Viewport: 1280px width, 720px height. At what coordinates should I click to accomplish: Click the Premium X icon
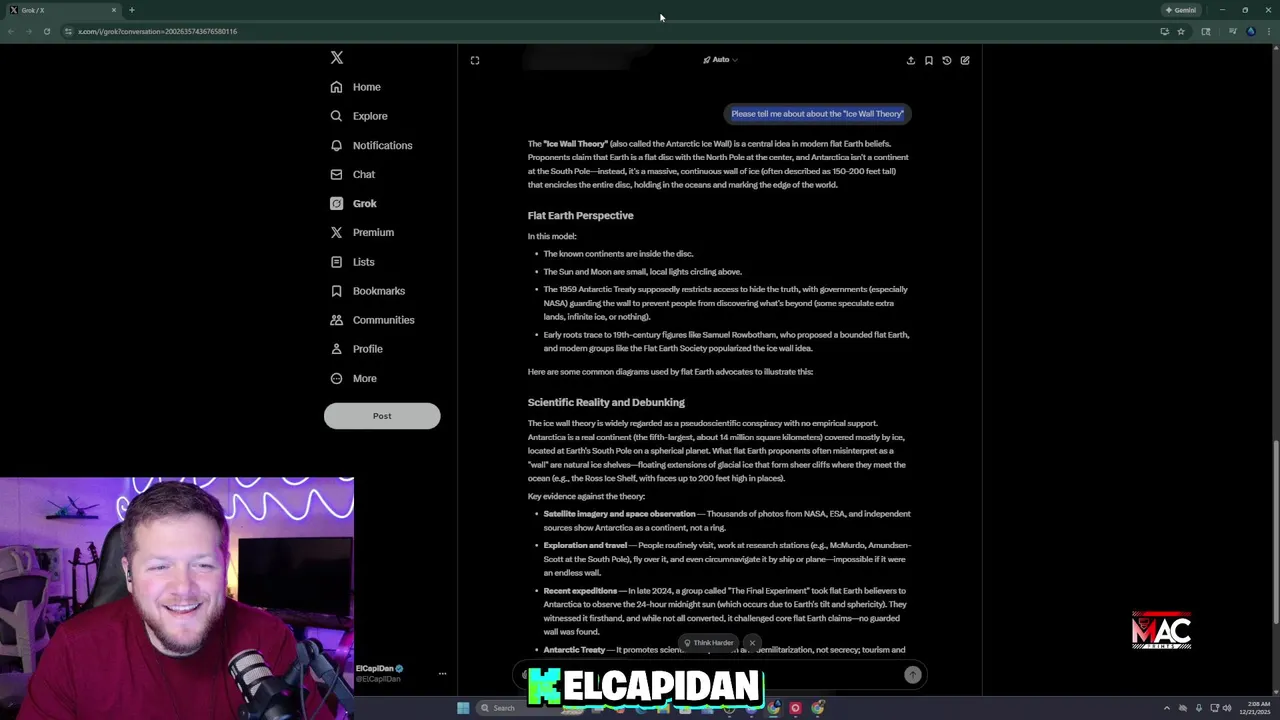point(337,232)
